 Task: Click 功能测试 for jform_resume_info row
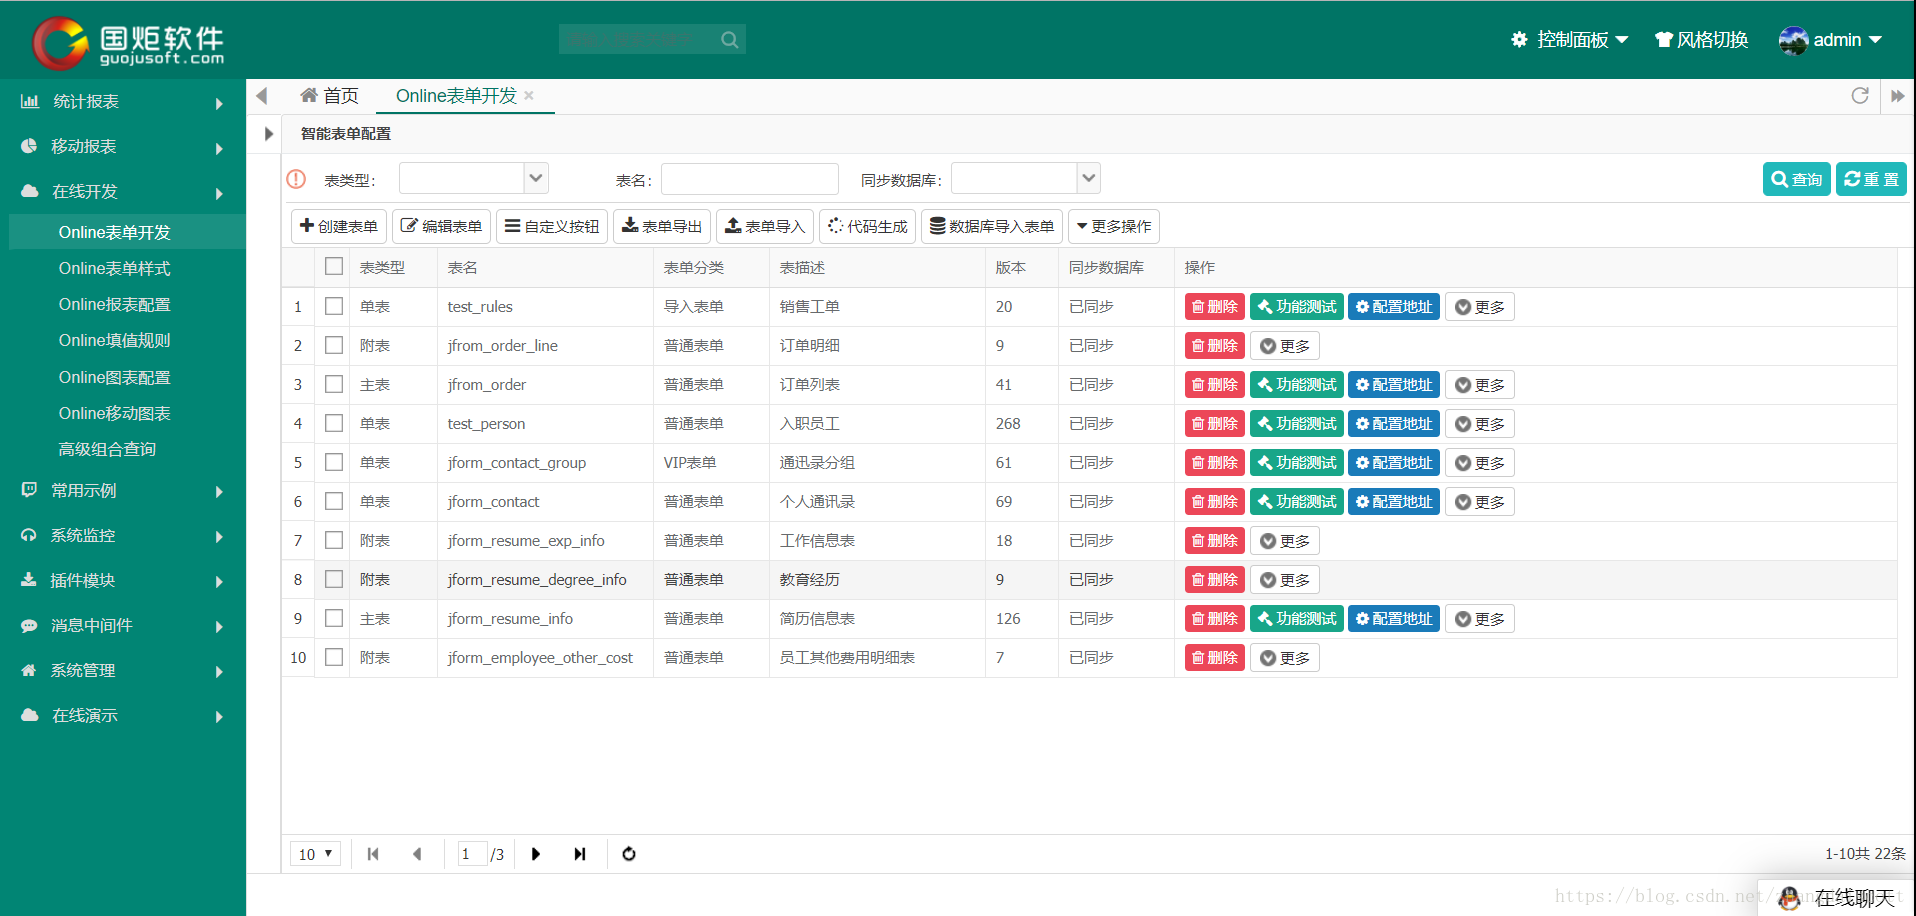tap(1297, 619)
